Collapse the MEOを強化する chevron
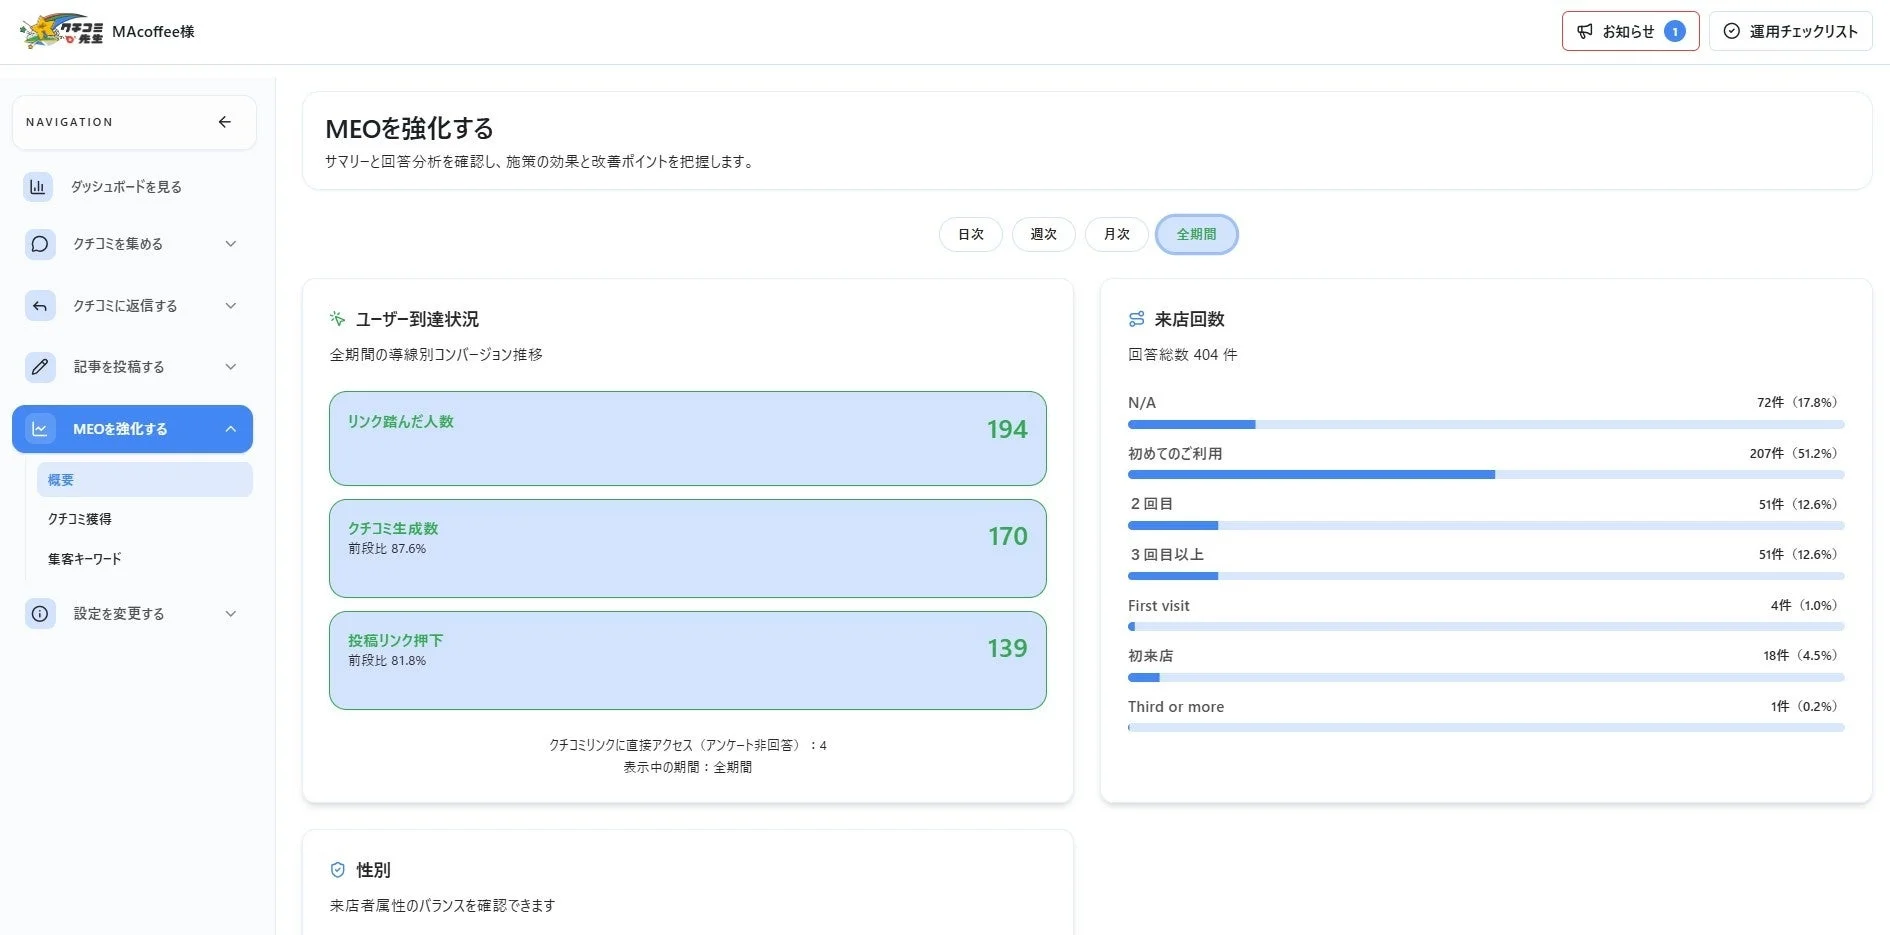 (231, 429)
